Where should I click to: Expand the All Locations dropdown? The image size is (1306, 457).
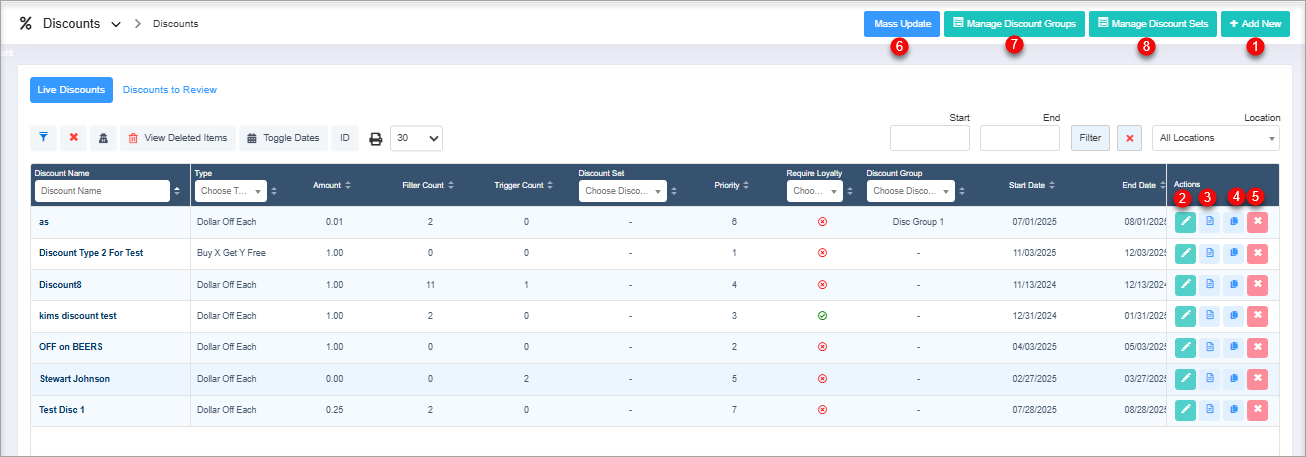(x=1215, y=138)
